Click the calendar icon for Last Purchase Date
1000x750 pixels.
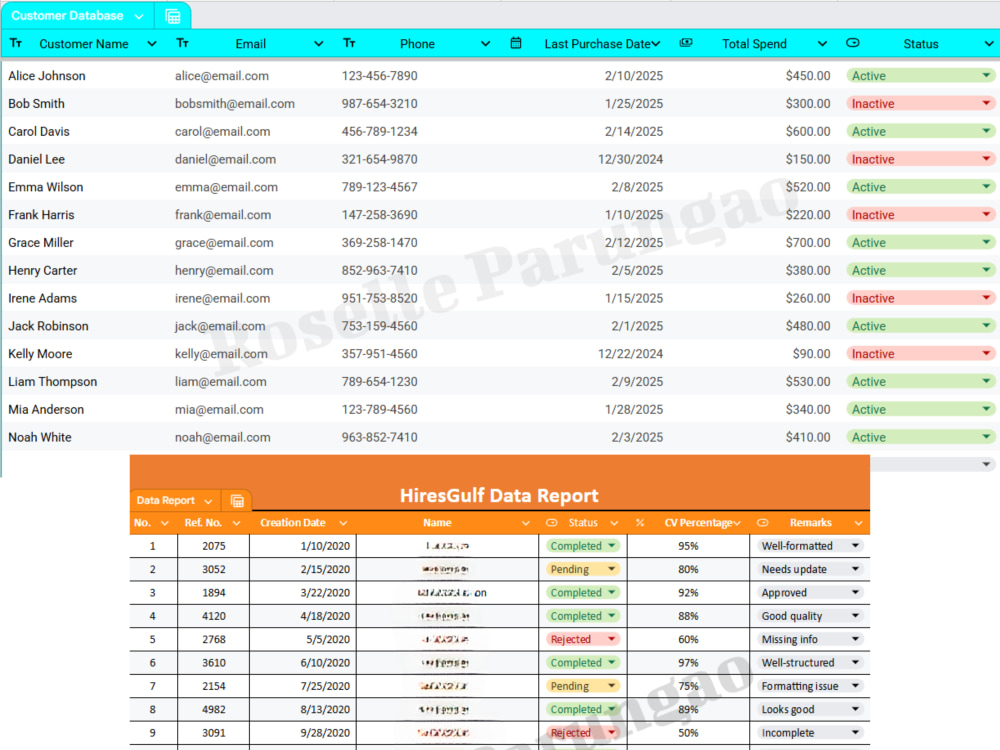tap(516, 43)
